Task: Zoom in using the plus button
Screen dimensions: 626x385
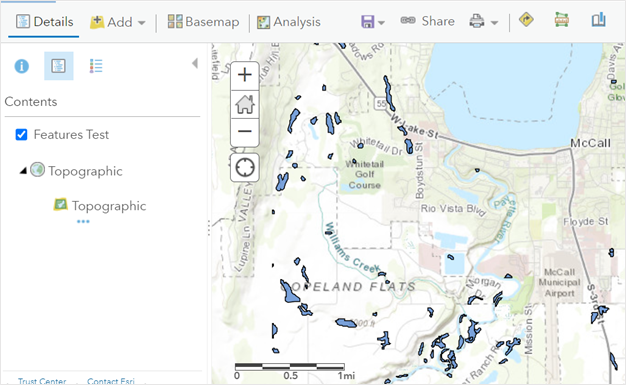Action: (245, 75)
